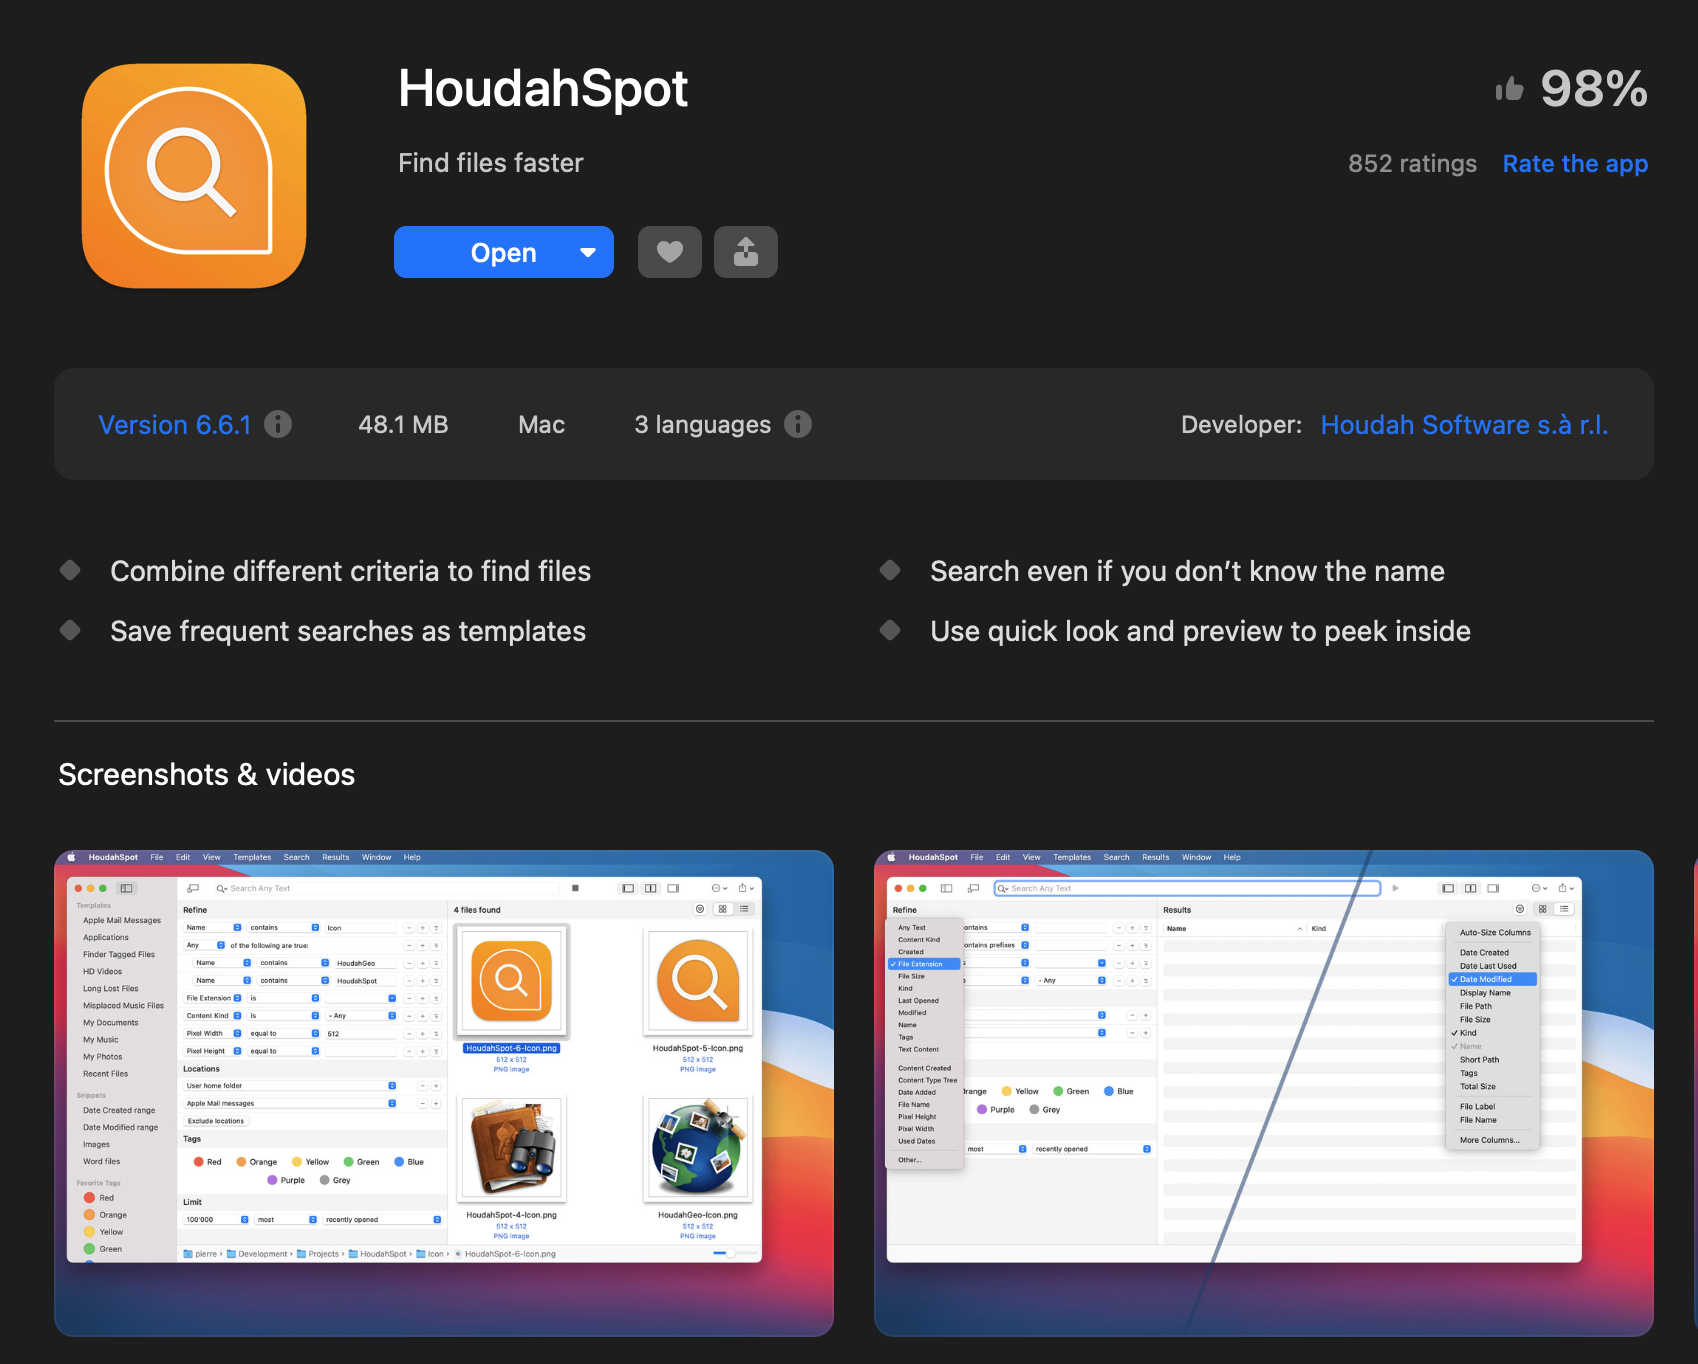Screen dimensions: 1698x1364
Task: Click the 852 ratings count
Action: 1412,164
